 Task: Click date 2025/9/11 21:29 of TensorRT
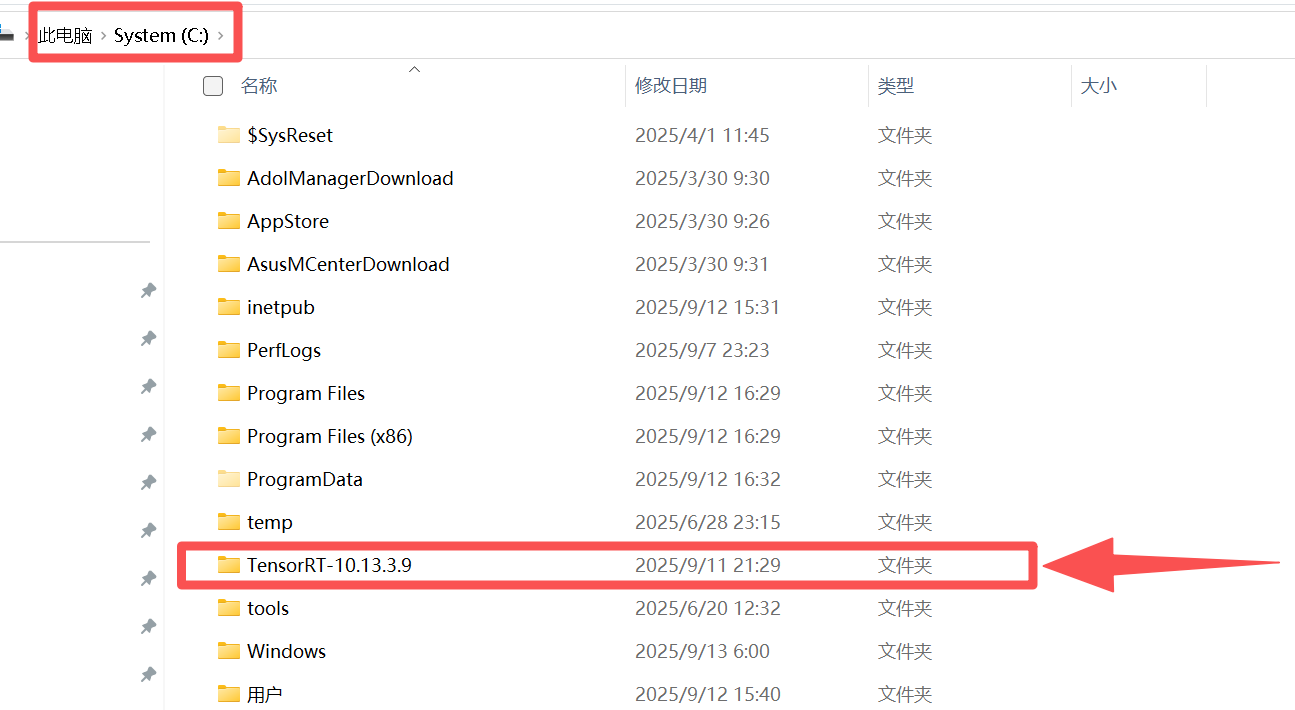[708, 565]
